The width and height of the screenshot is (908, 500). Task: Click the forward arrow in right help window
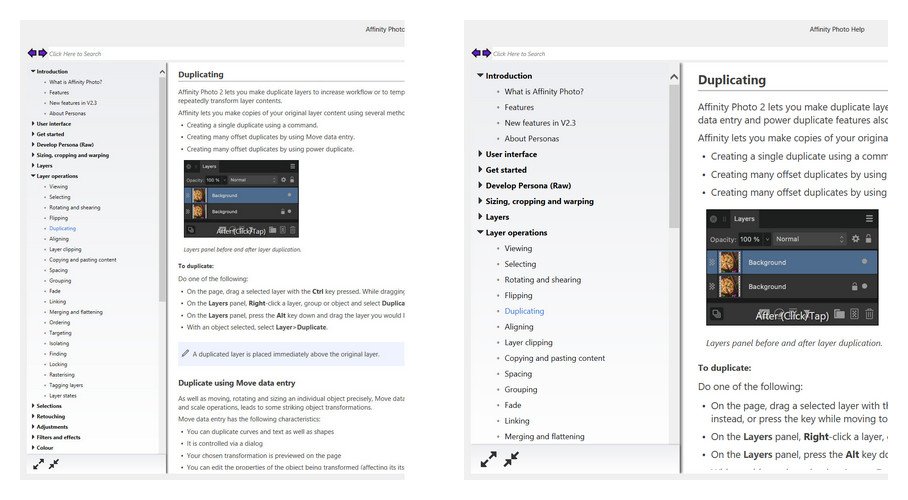pyautogui.click(x=486, y=53)
